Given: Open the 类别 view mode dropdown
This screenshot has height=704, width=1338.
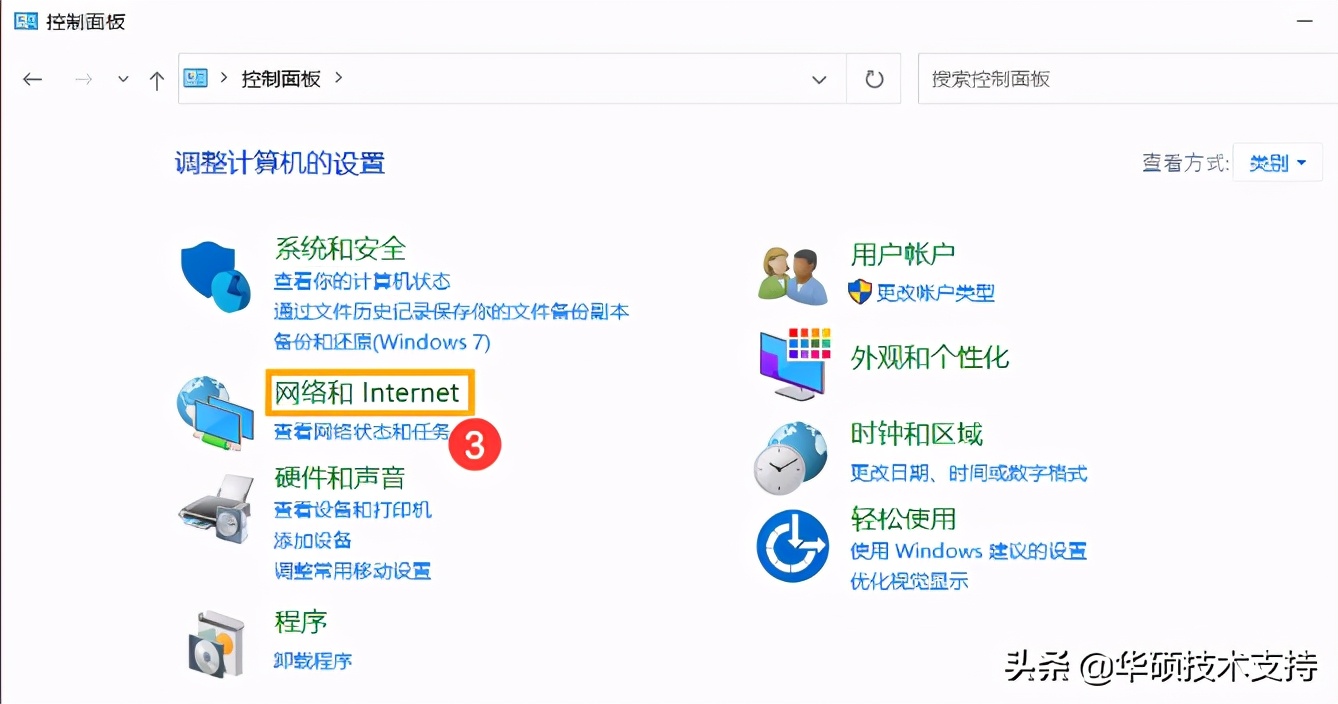Looking at the screenshot, I should [x=1277, y=161].
